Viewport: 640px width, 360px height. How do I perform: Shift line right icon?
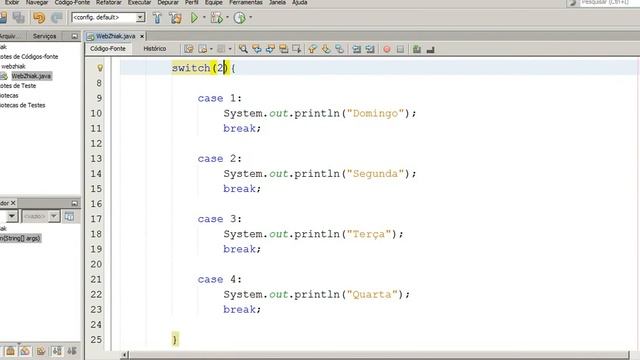370,49
